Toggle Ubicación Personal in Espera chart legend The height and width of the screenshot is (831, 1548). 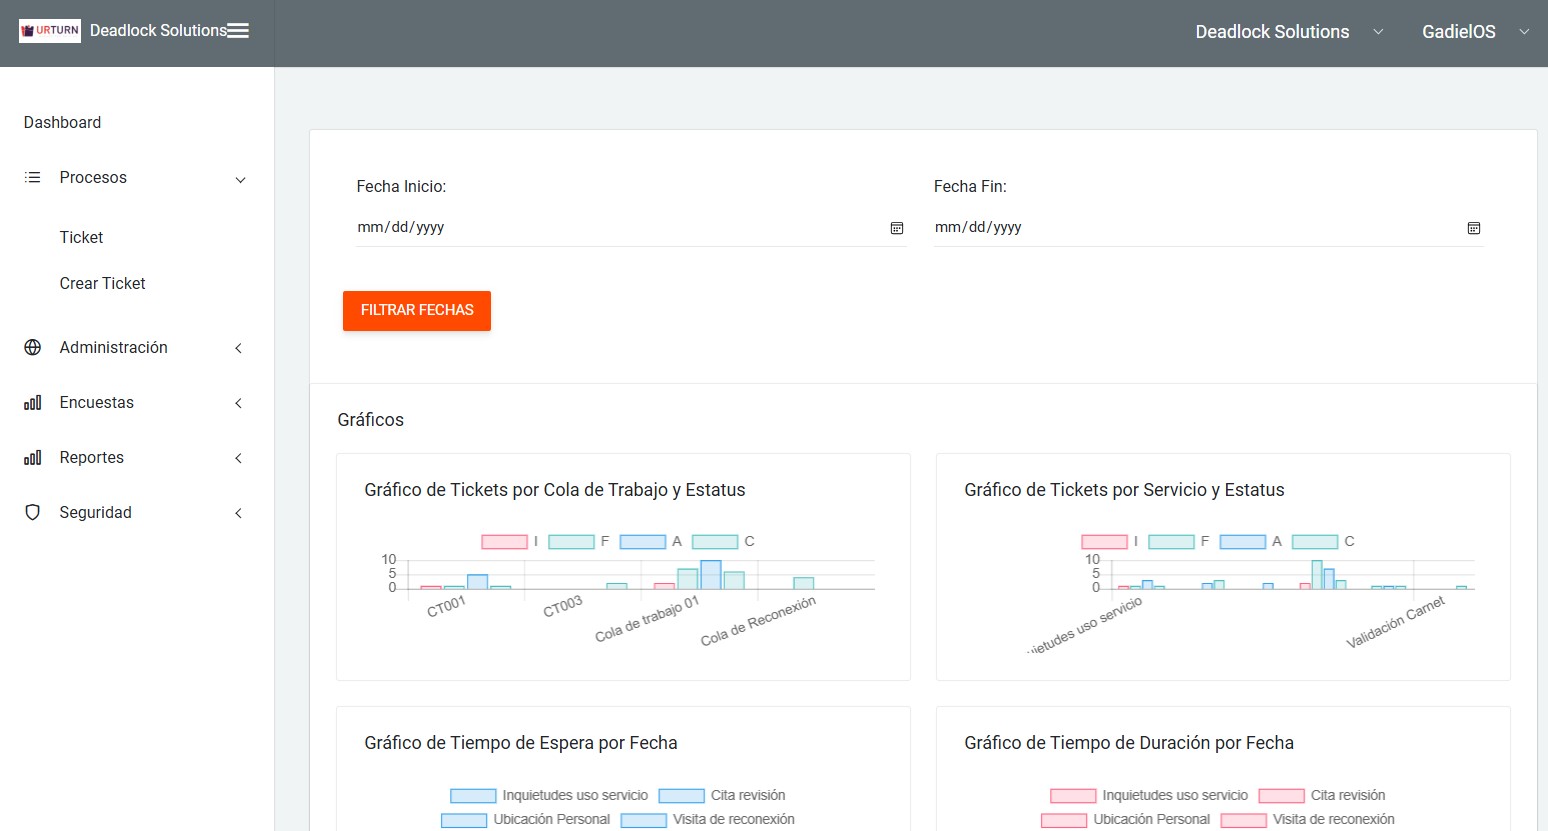pos(525,819)
